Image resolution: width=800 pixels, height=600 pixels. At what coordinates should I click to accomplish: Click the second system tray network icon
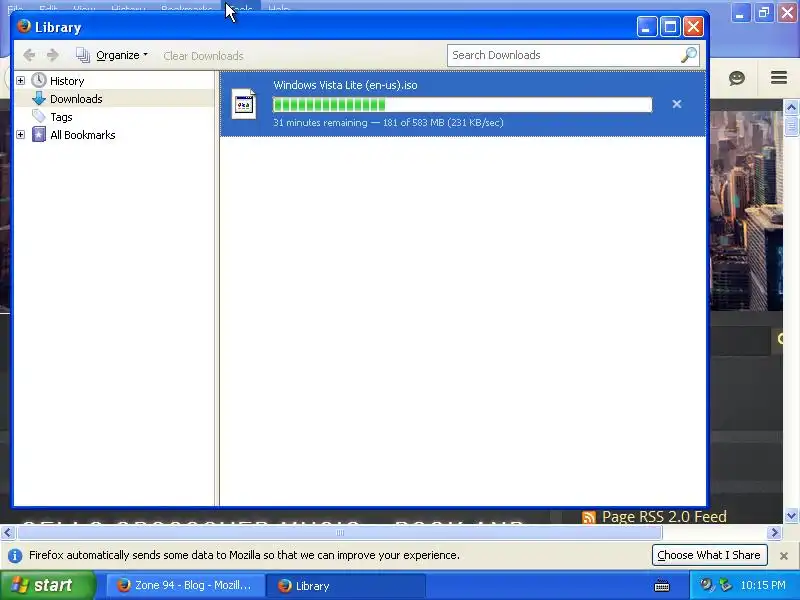tap(725, 585)
